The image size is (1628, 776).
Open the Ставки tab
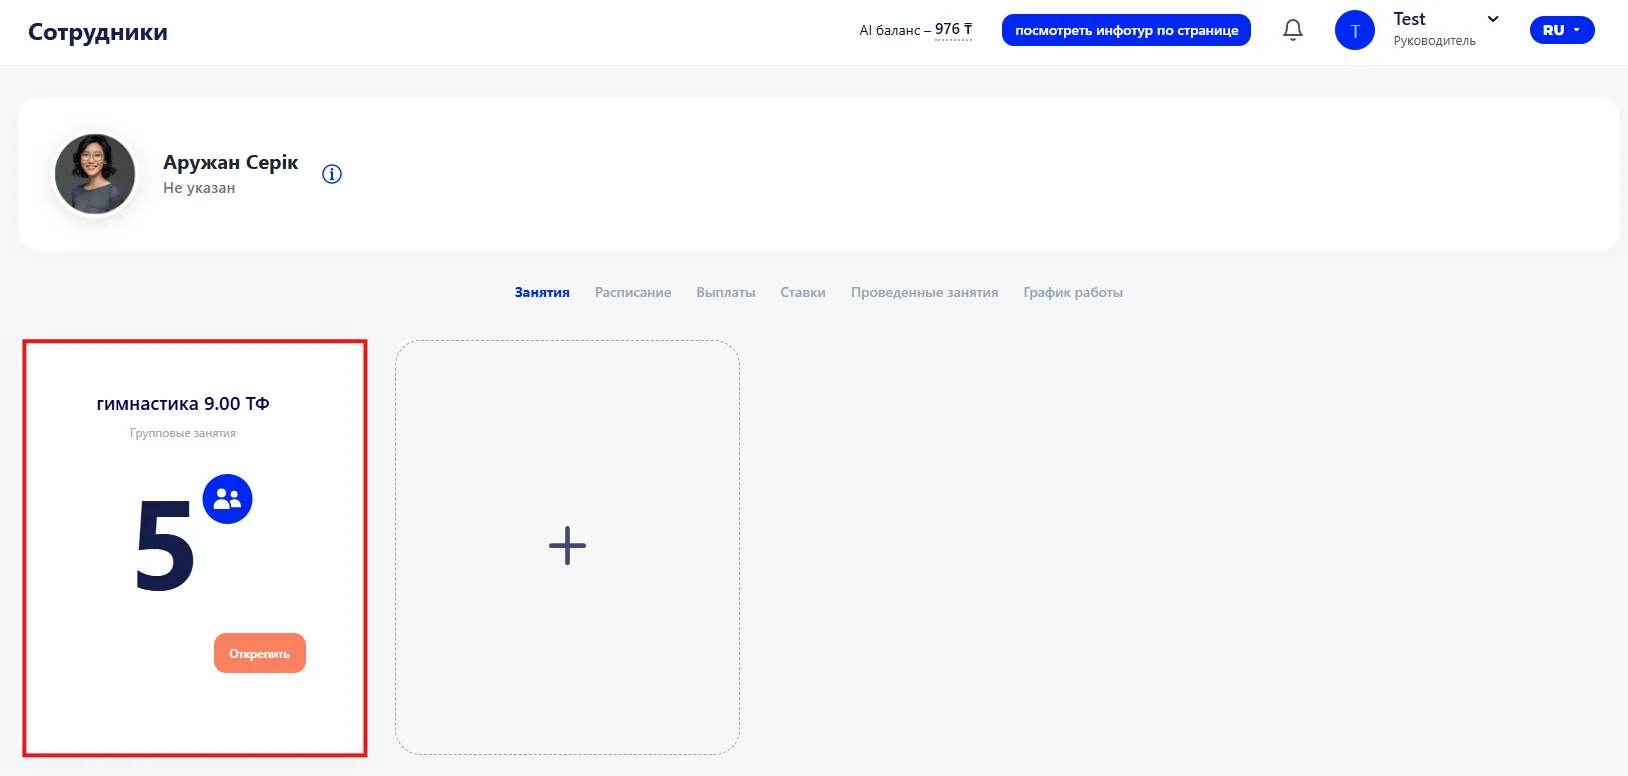(803, 292)
